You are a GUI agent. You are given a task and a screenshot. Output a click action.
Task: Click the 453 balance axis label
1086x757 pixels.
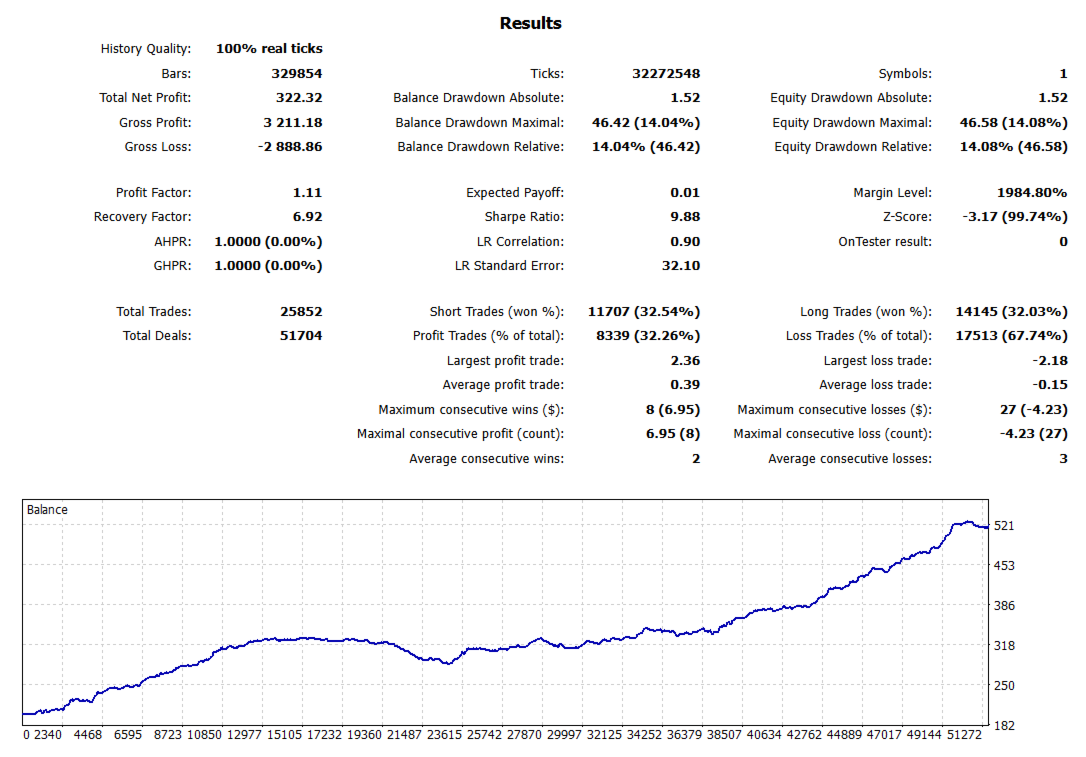click(1004, 566)
